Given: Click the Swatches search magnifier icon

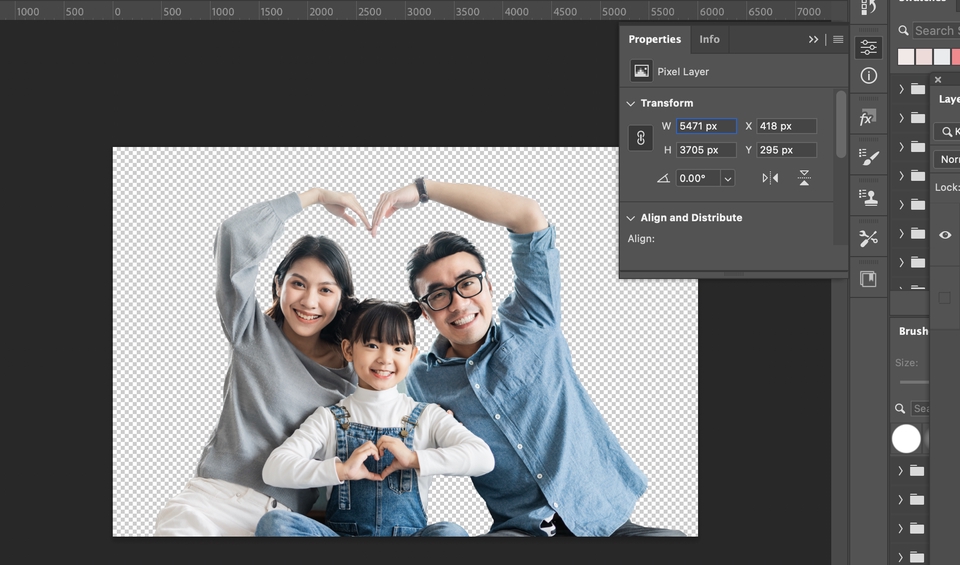Looking at the screenshot, I should [x=903, y=31].
